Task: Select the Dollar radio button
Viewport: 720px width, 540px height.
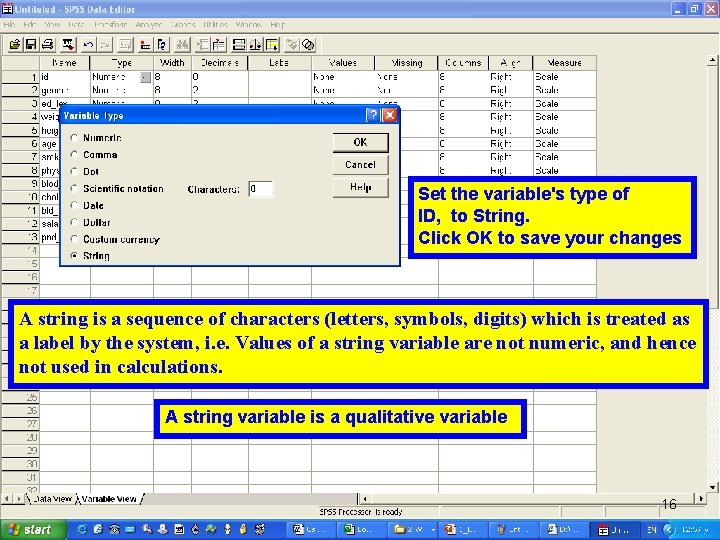Action: 74,222
